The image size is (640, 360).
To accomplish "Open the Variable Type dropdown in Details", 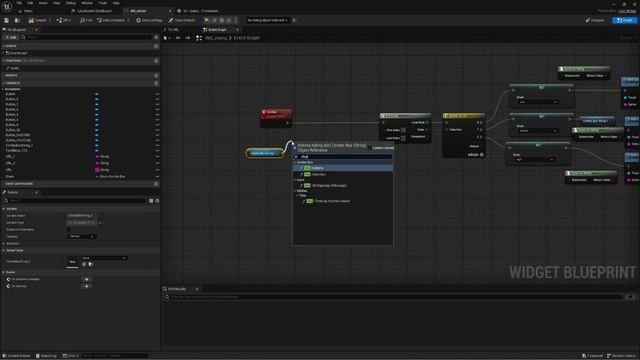I will click(82, 222).
